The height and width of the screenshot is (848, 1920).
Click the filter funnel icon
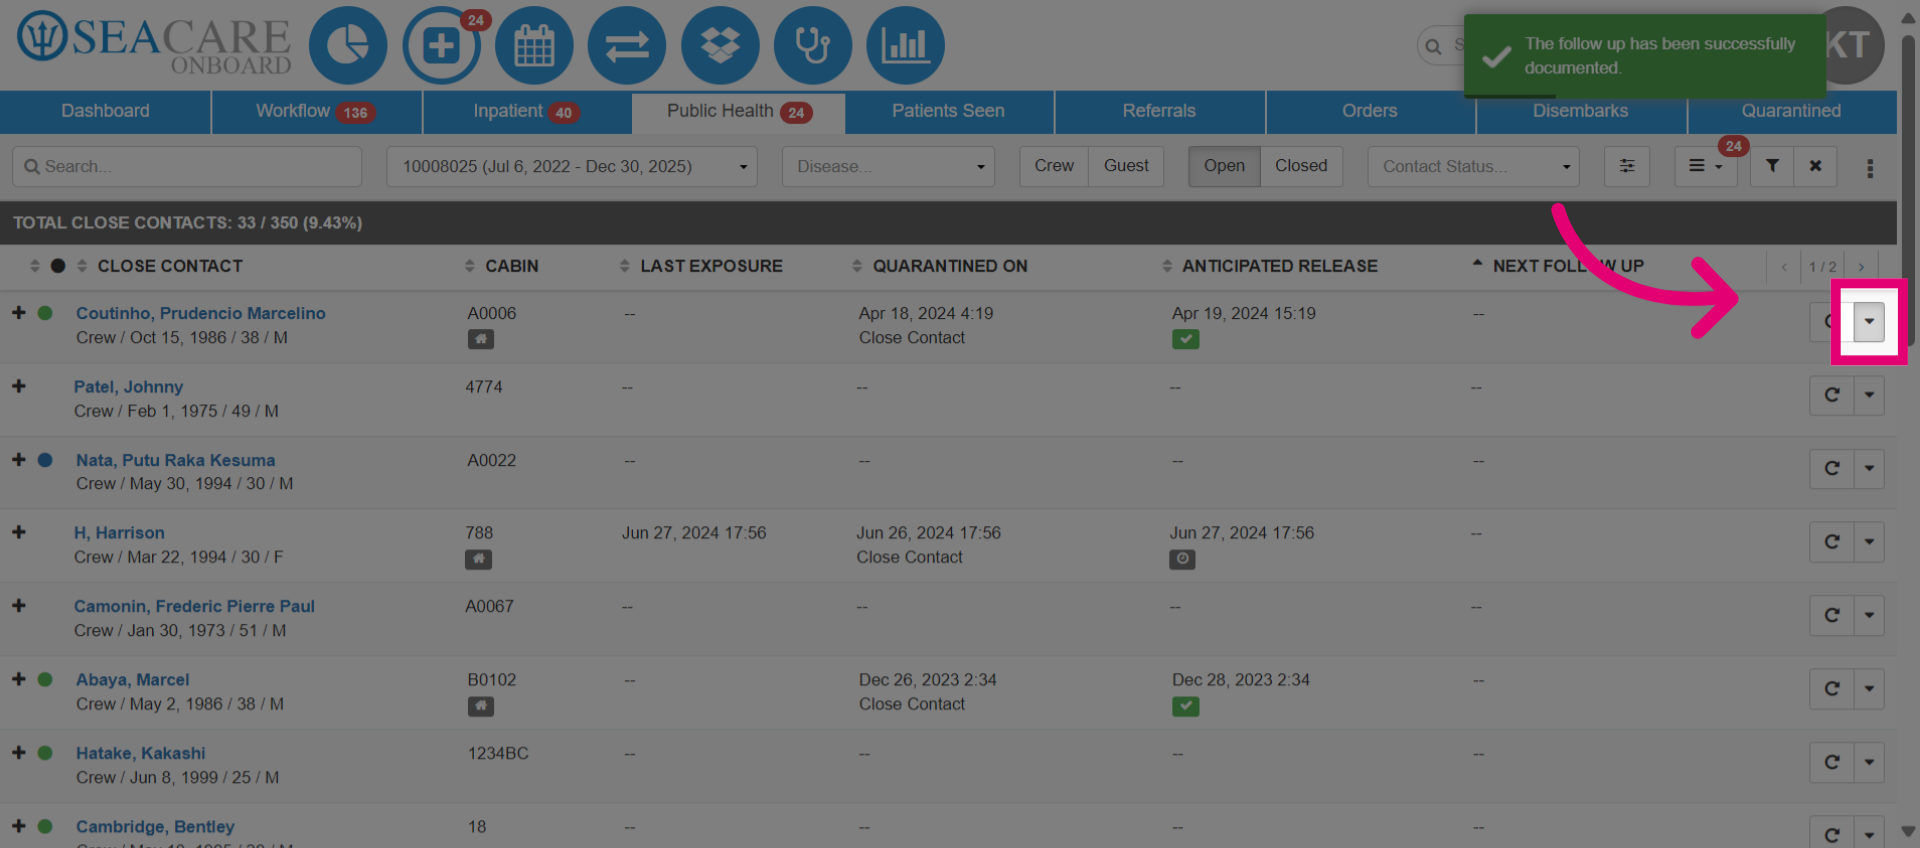[x=1772, y=166]
